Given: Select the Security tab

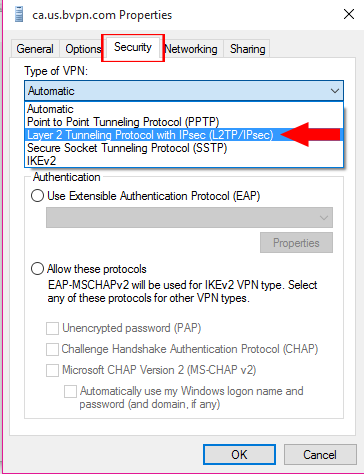Looking at the screenshot, I should pyautogui.click(x=133, y=47).
